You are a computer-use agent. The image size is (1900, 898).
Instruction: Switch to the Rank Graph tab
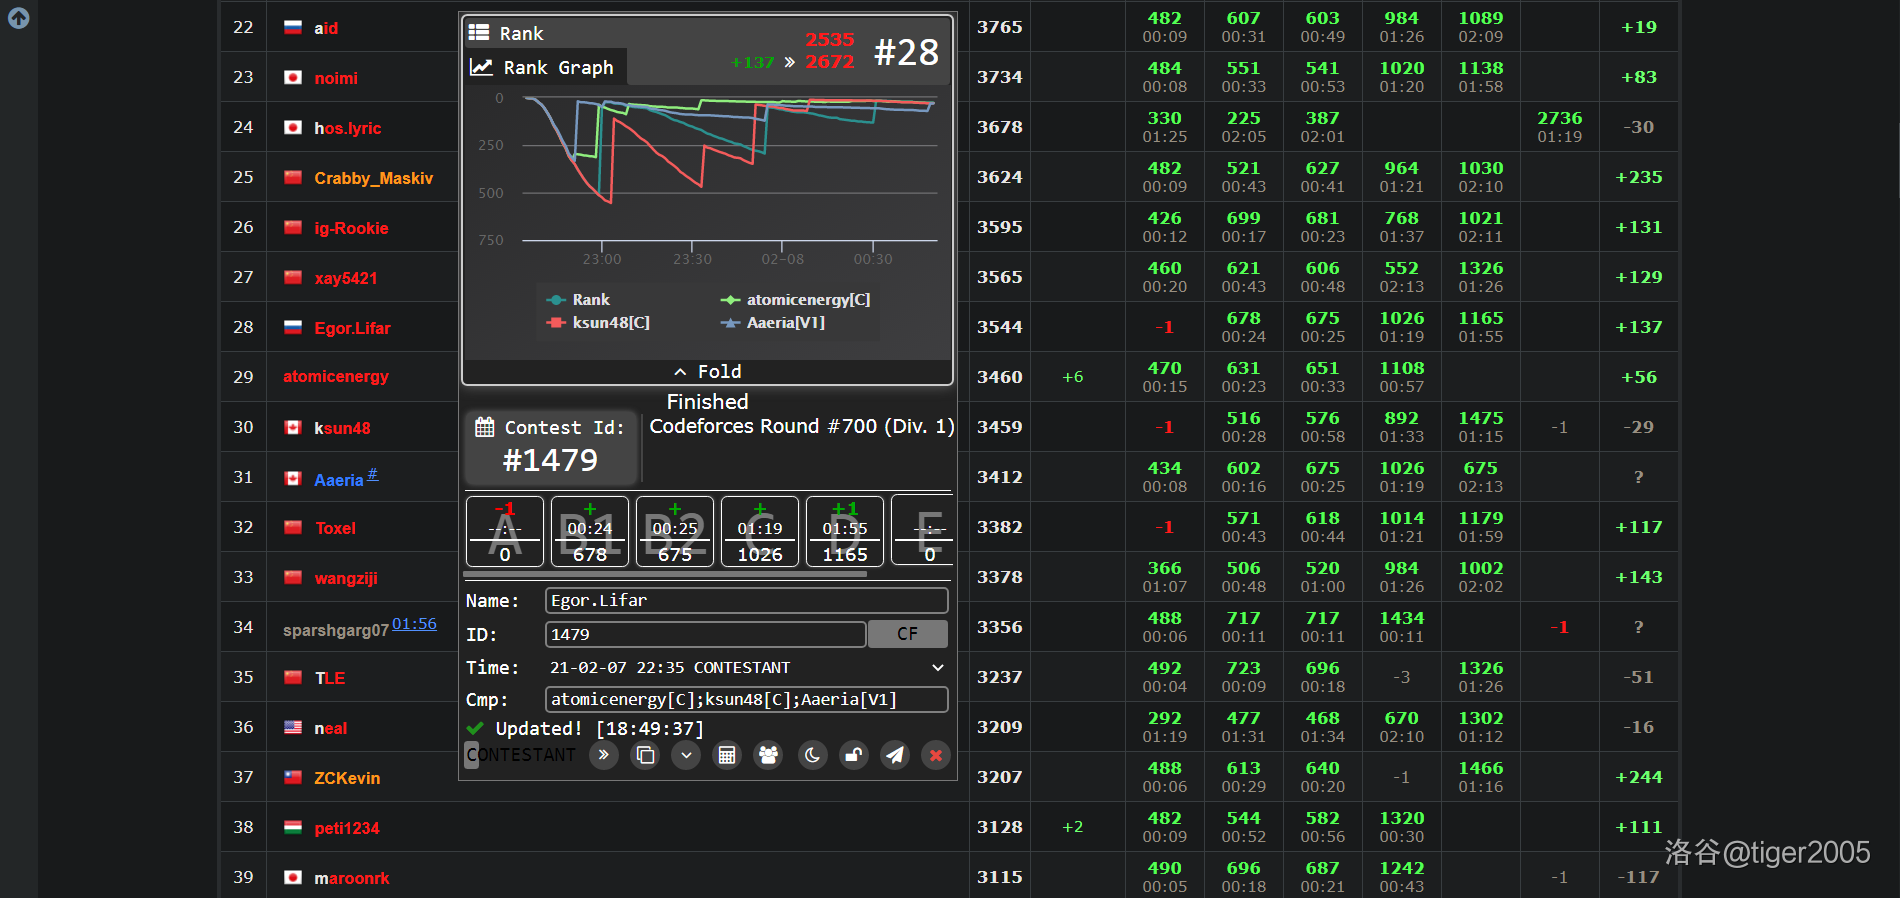[545, 67]
